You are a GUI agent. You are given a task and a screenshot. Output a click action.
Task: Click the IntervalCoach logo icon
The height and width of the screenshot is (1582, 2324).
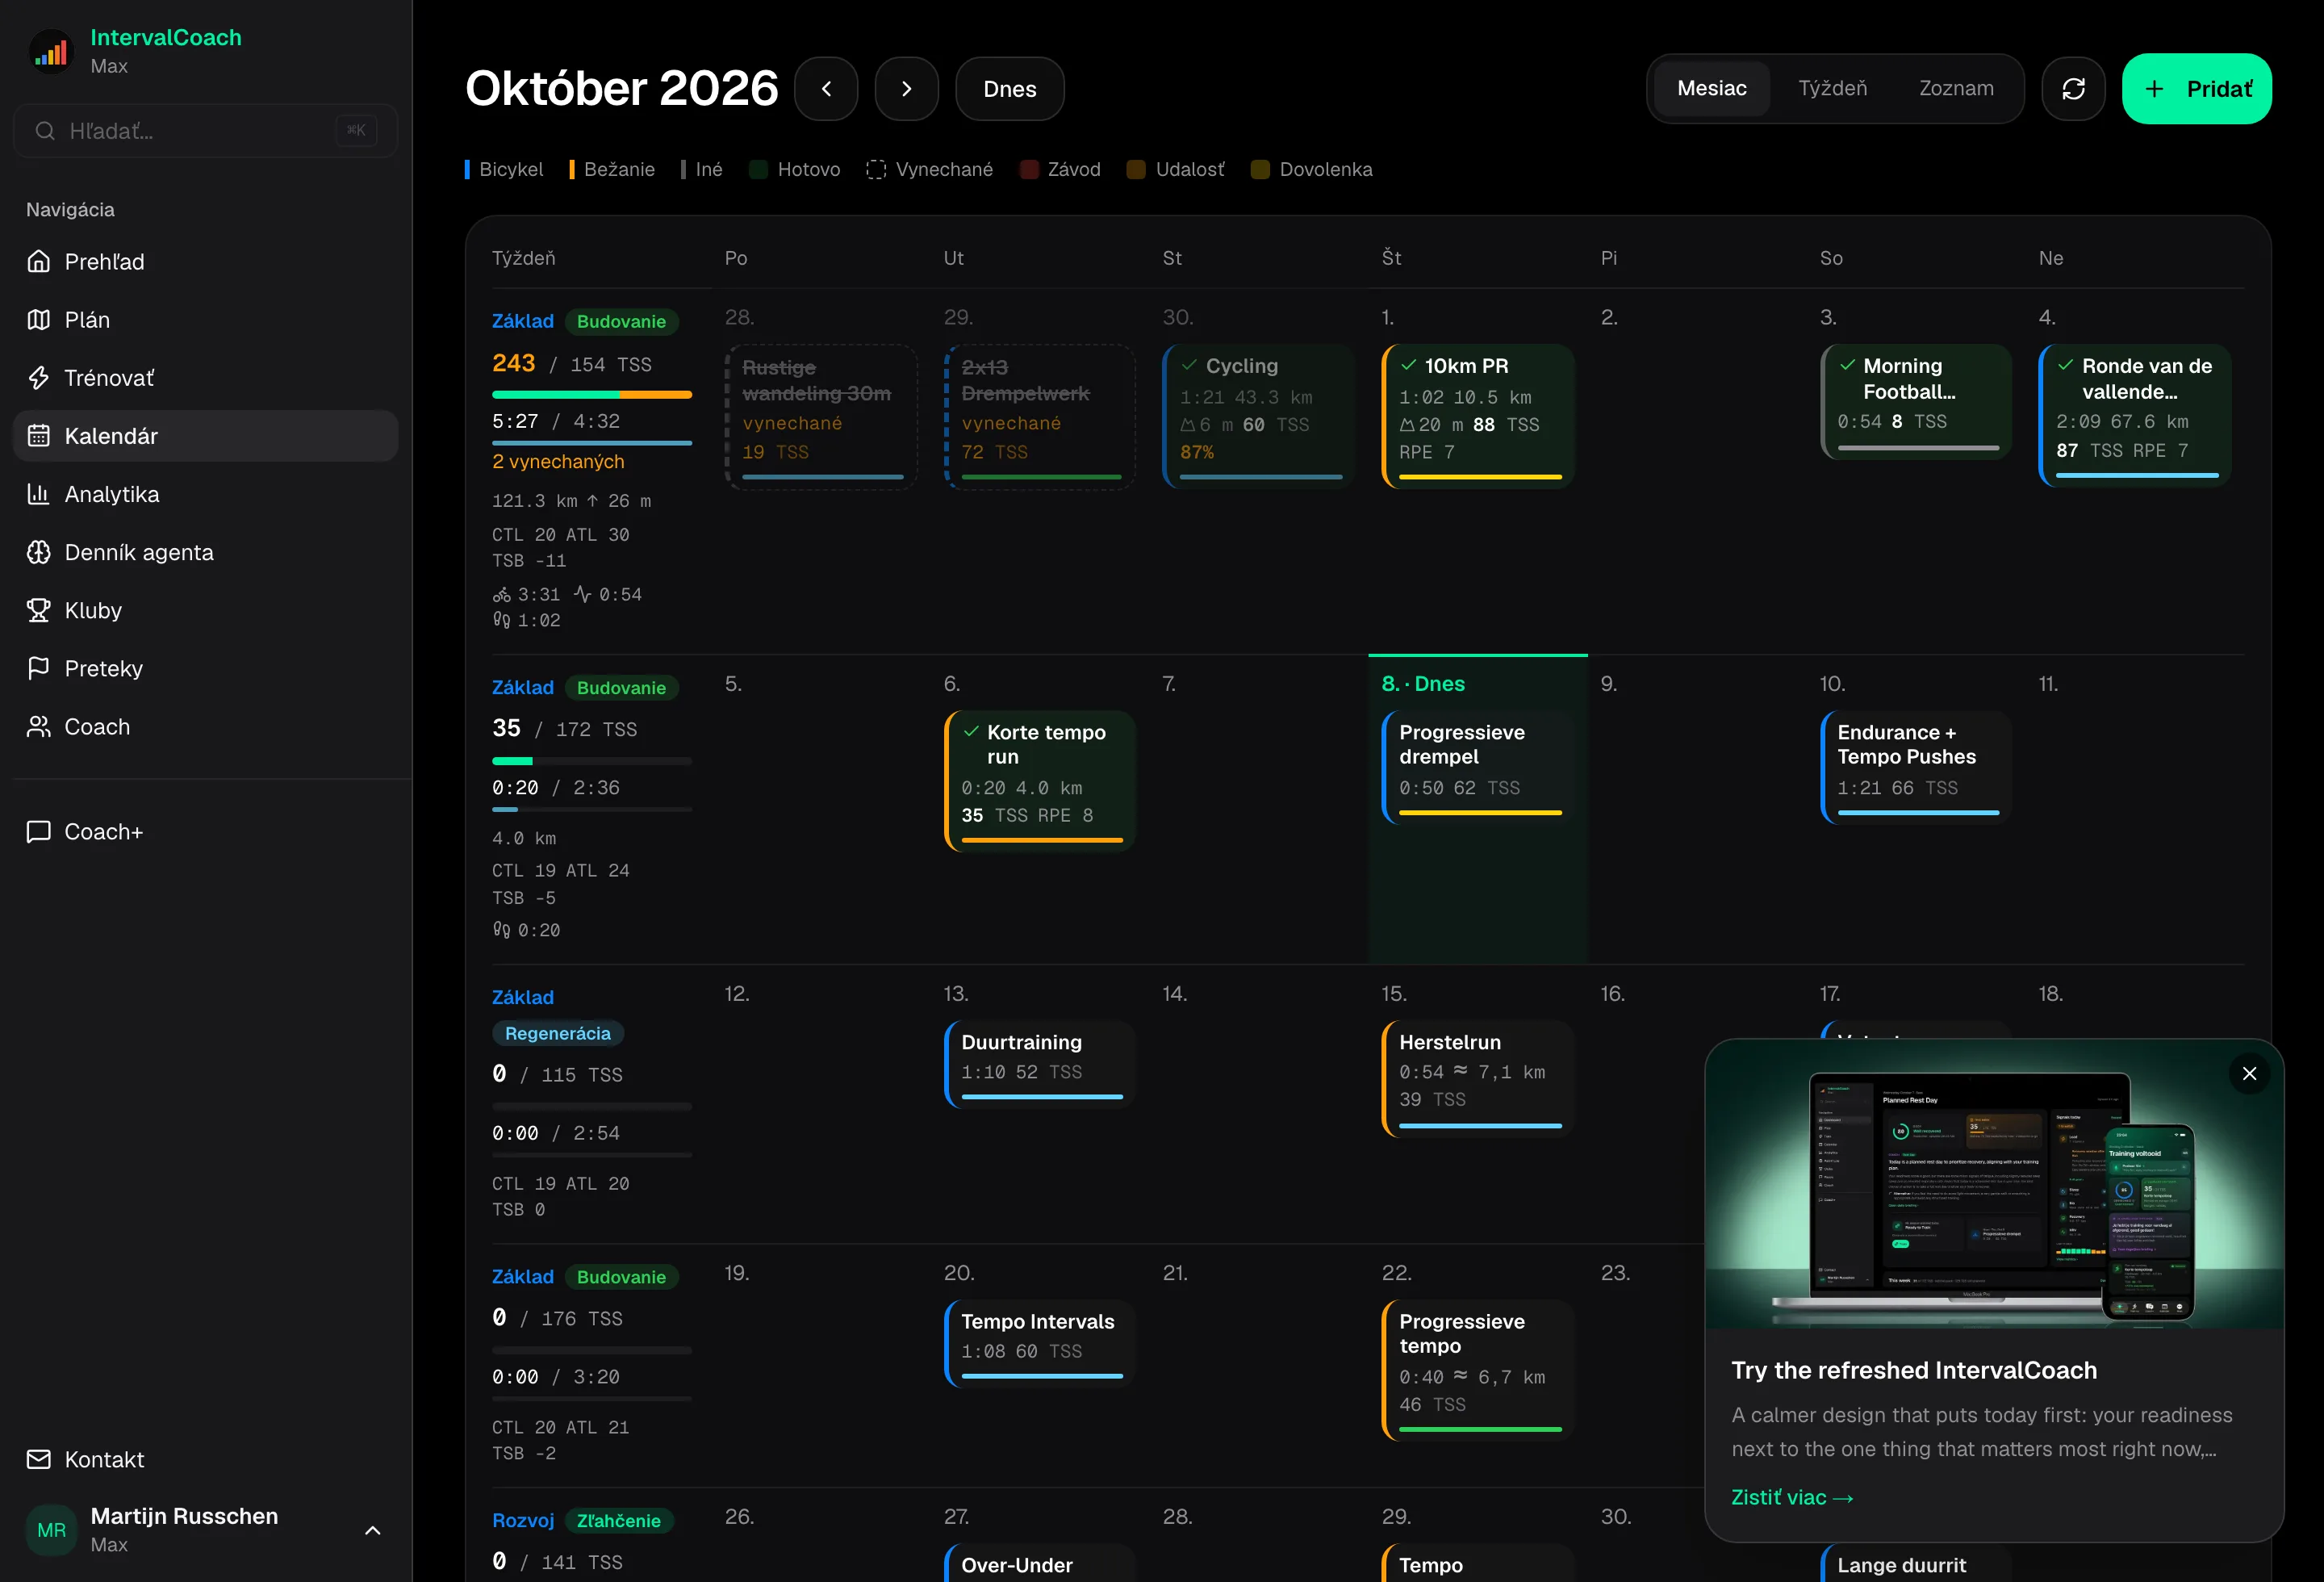pos(52,52)
